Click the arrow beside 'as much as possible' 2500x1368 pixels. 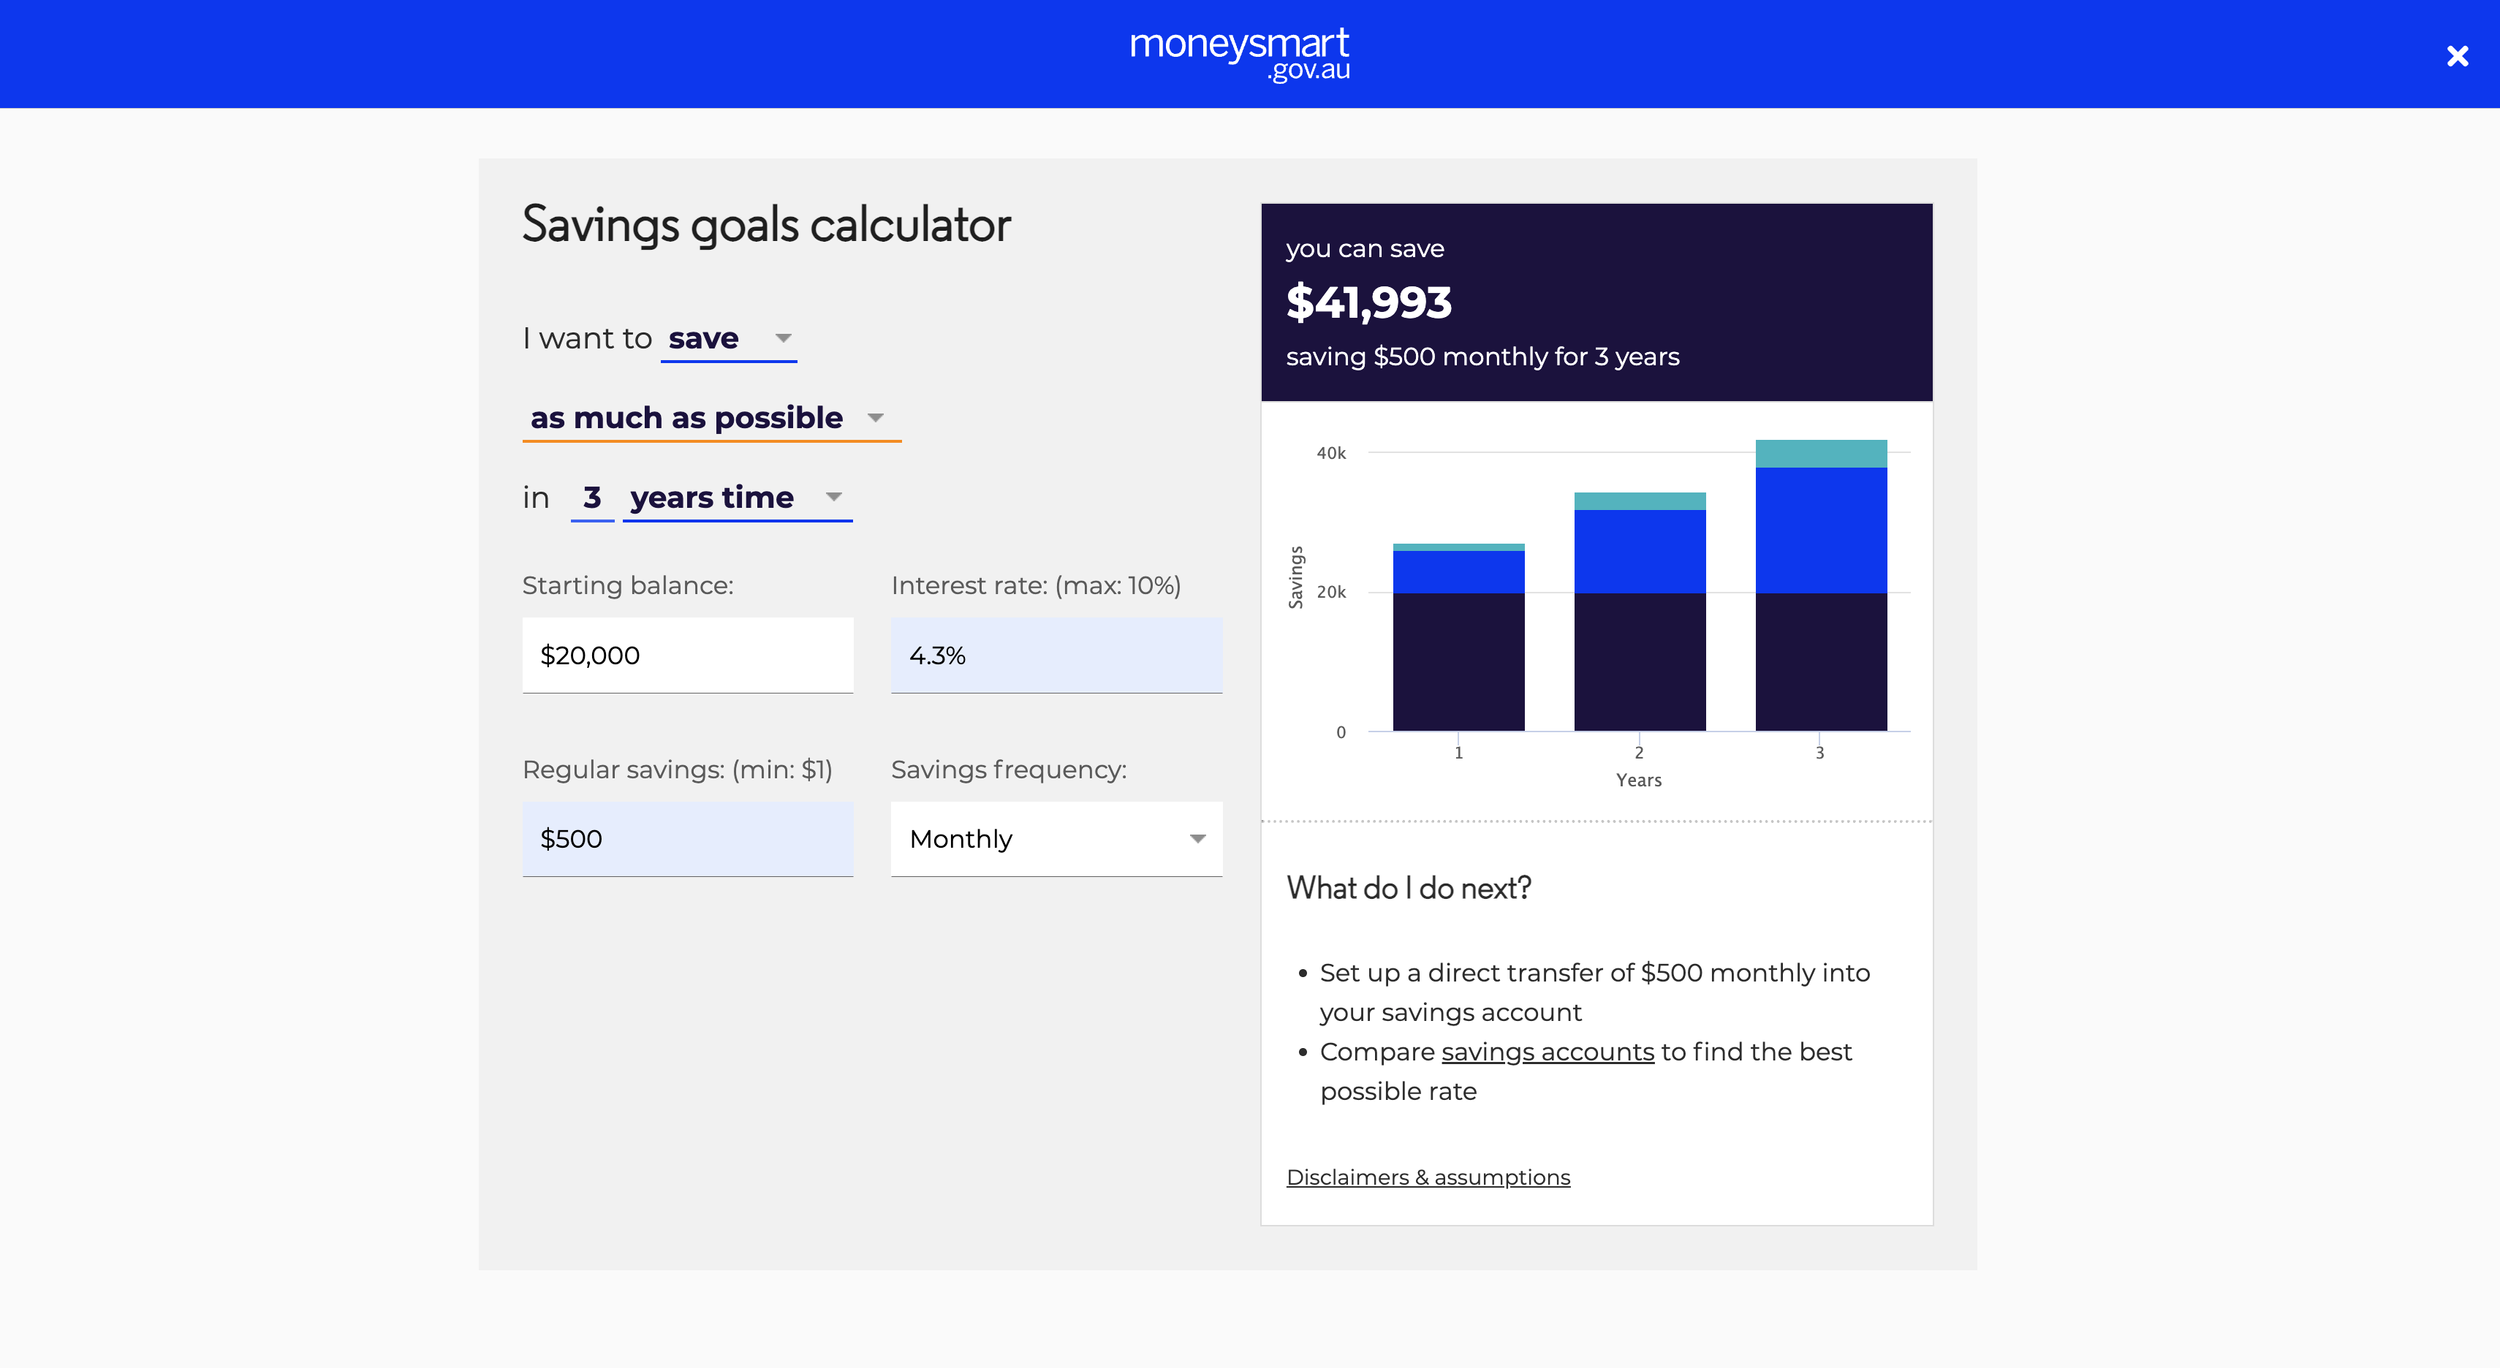(x=875, y=418)
